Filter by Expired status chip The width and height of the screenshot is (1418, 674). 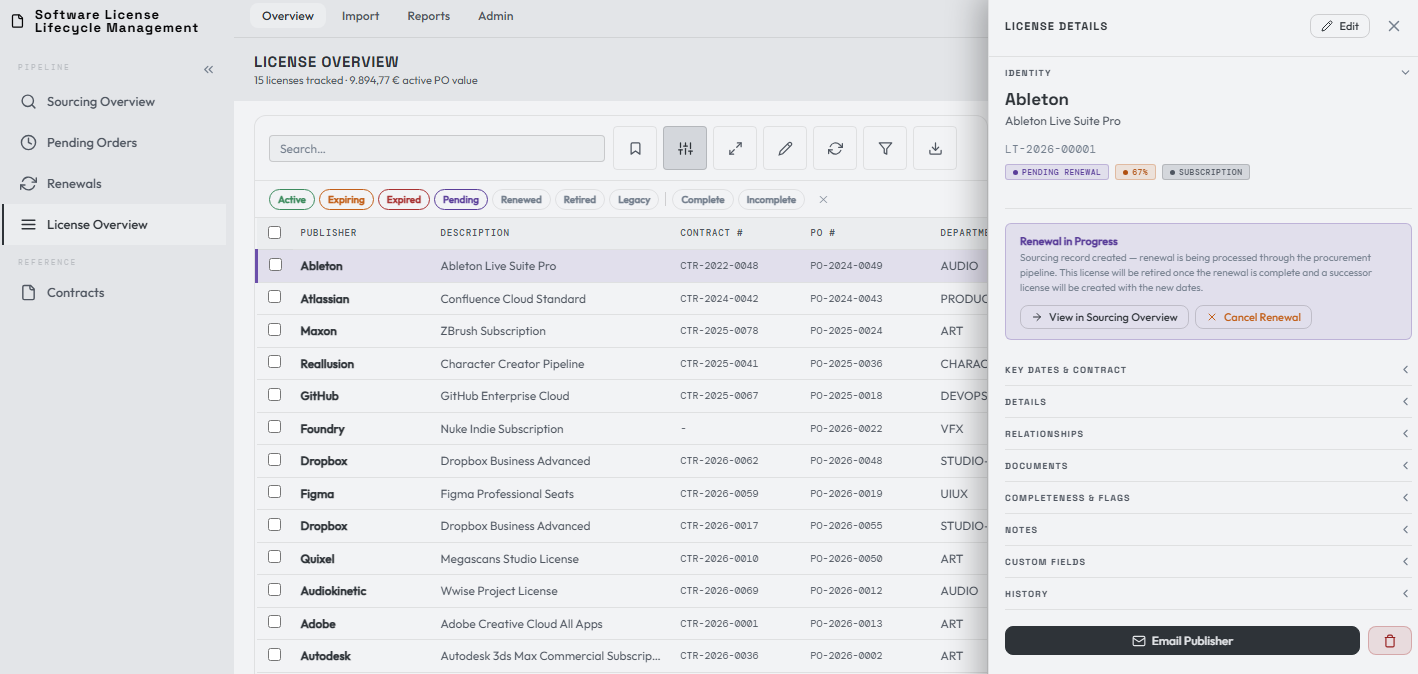point(404,200)
